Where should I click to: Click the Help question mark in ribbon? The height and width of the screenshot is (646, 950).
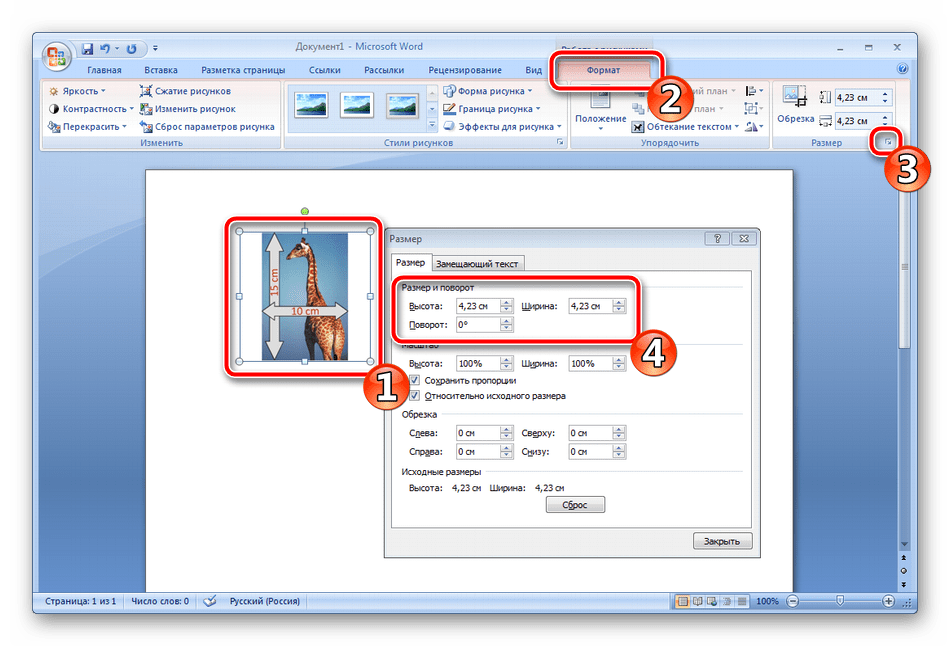coord(903,70)
